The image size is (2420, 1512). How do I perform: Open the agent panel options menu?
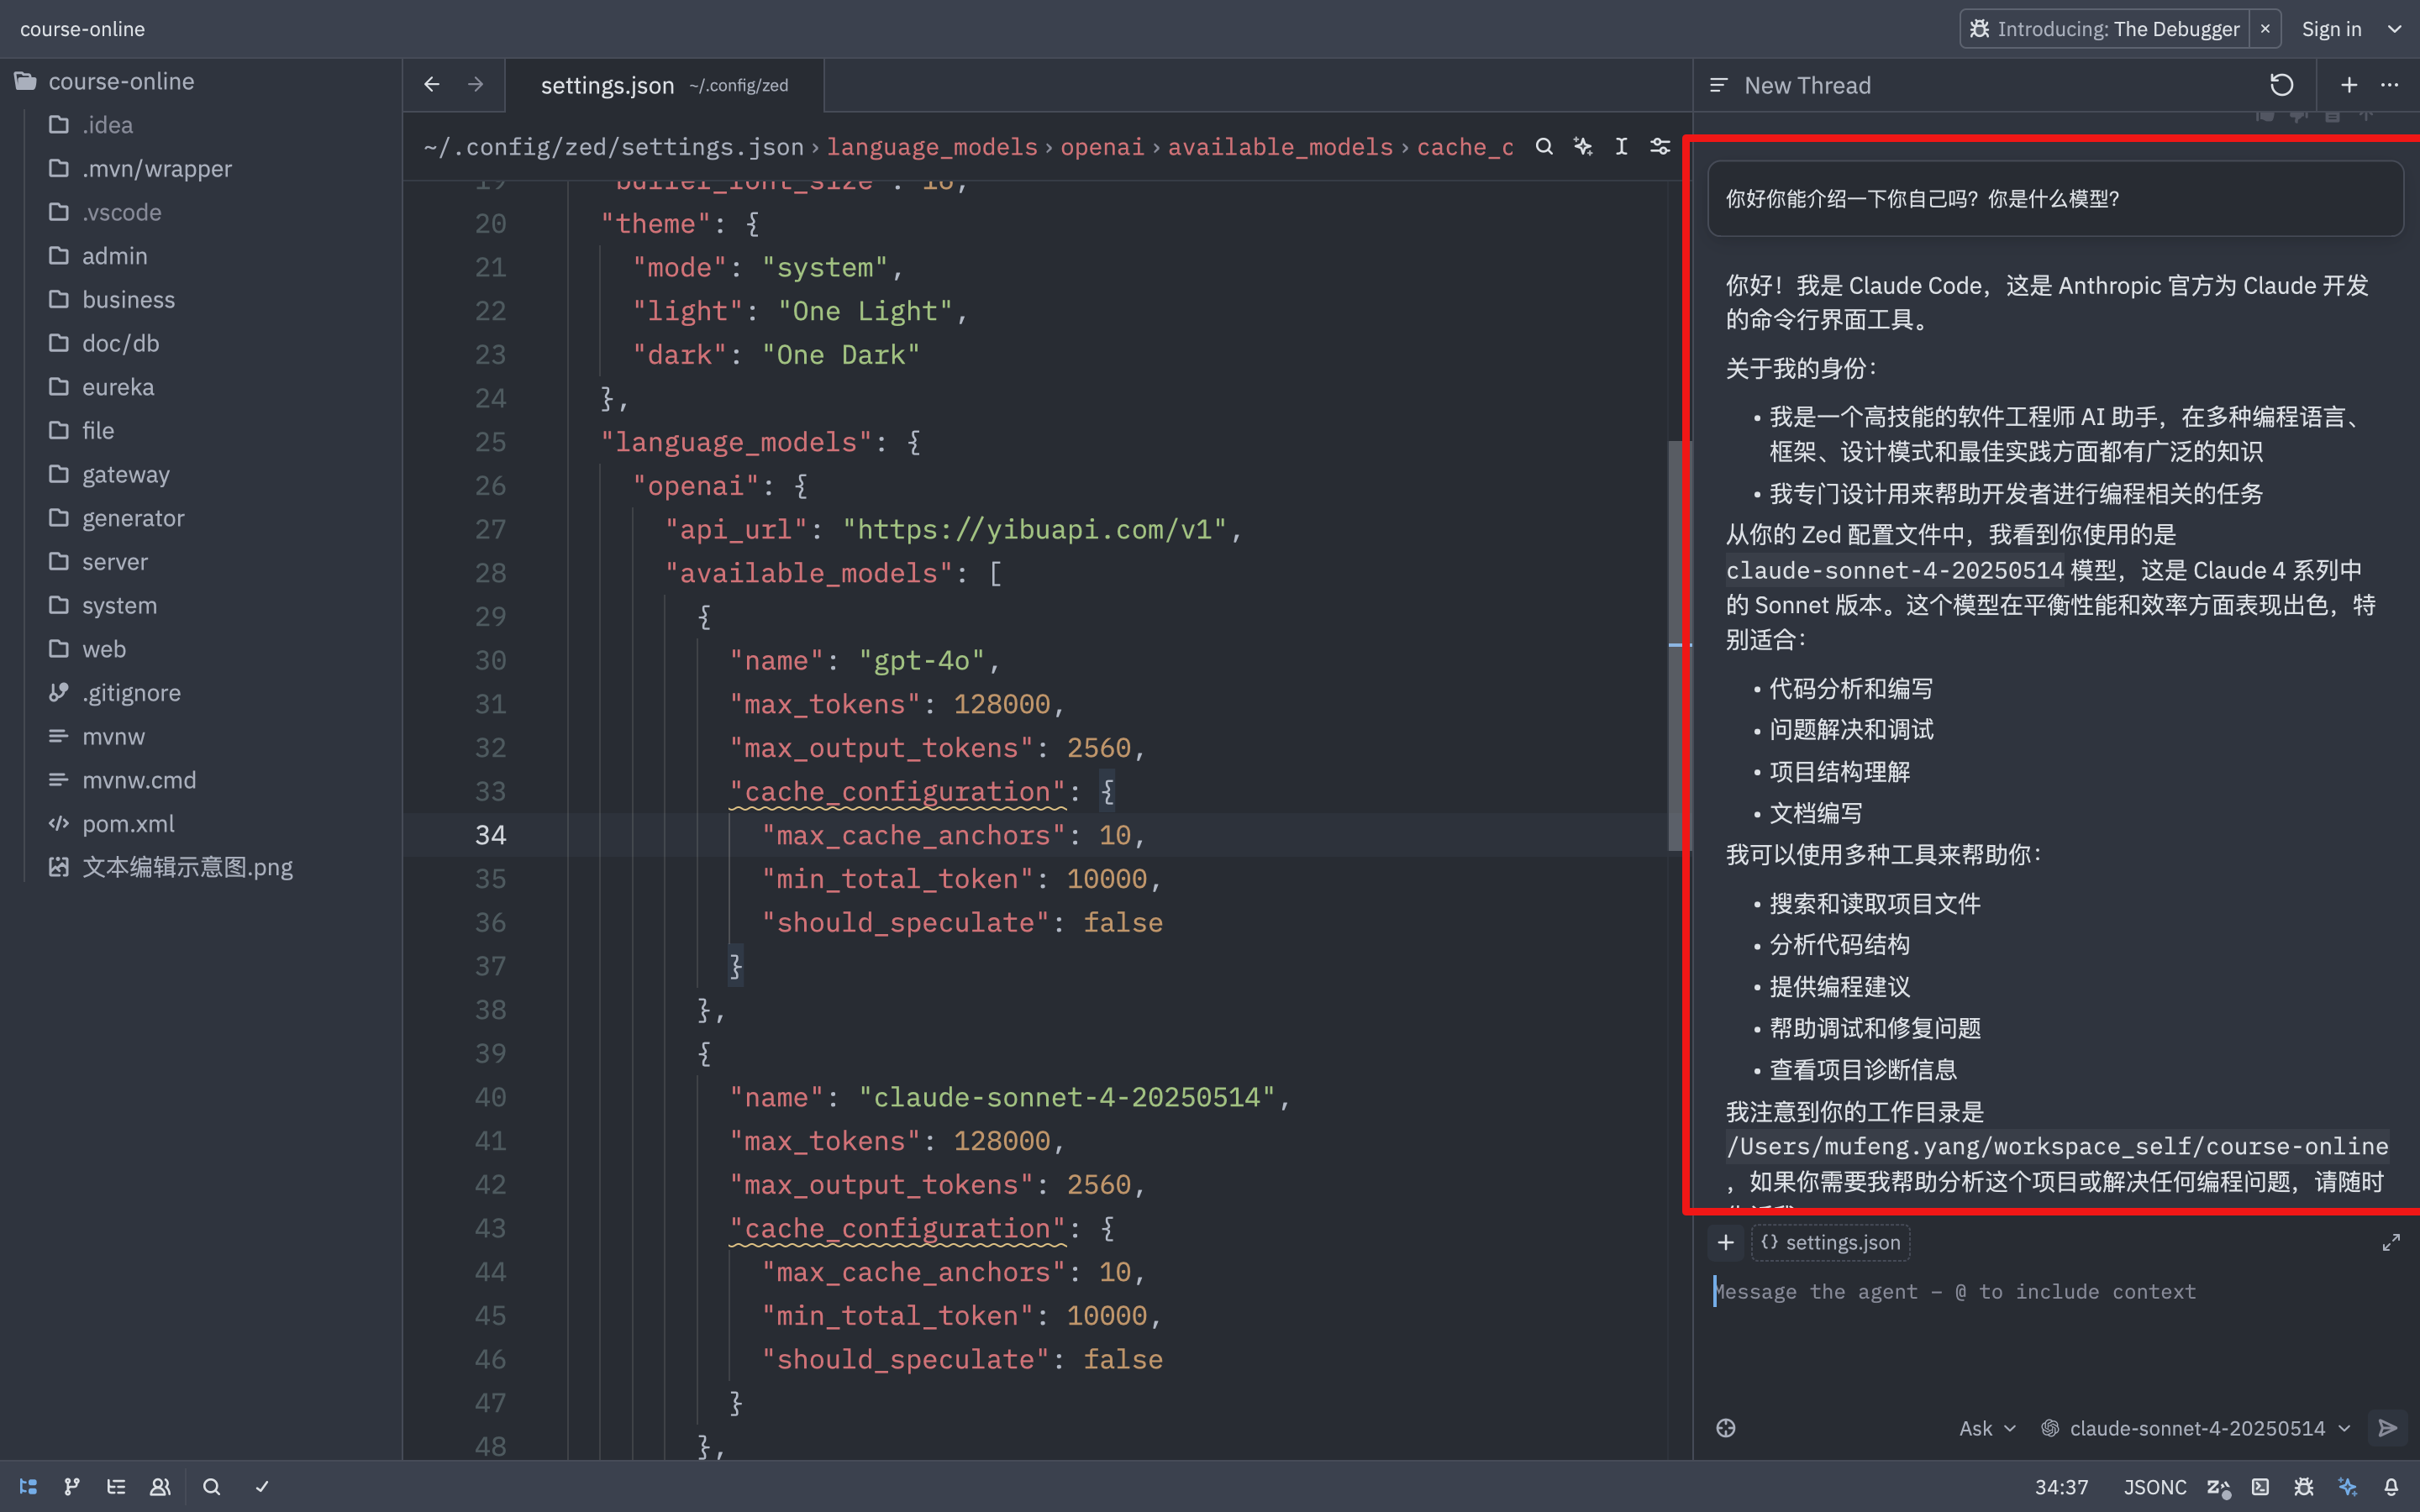point(2391,85)
